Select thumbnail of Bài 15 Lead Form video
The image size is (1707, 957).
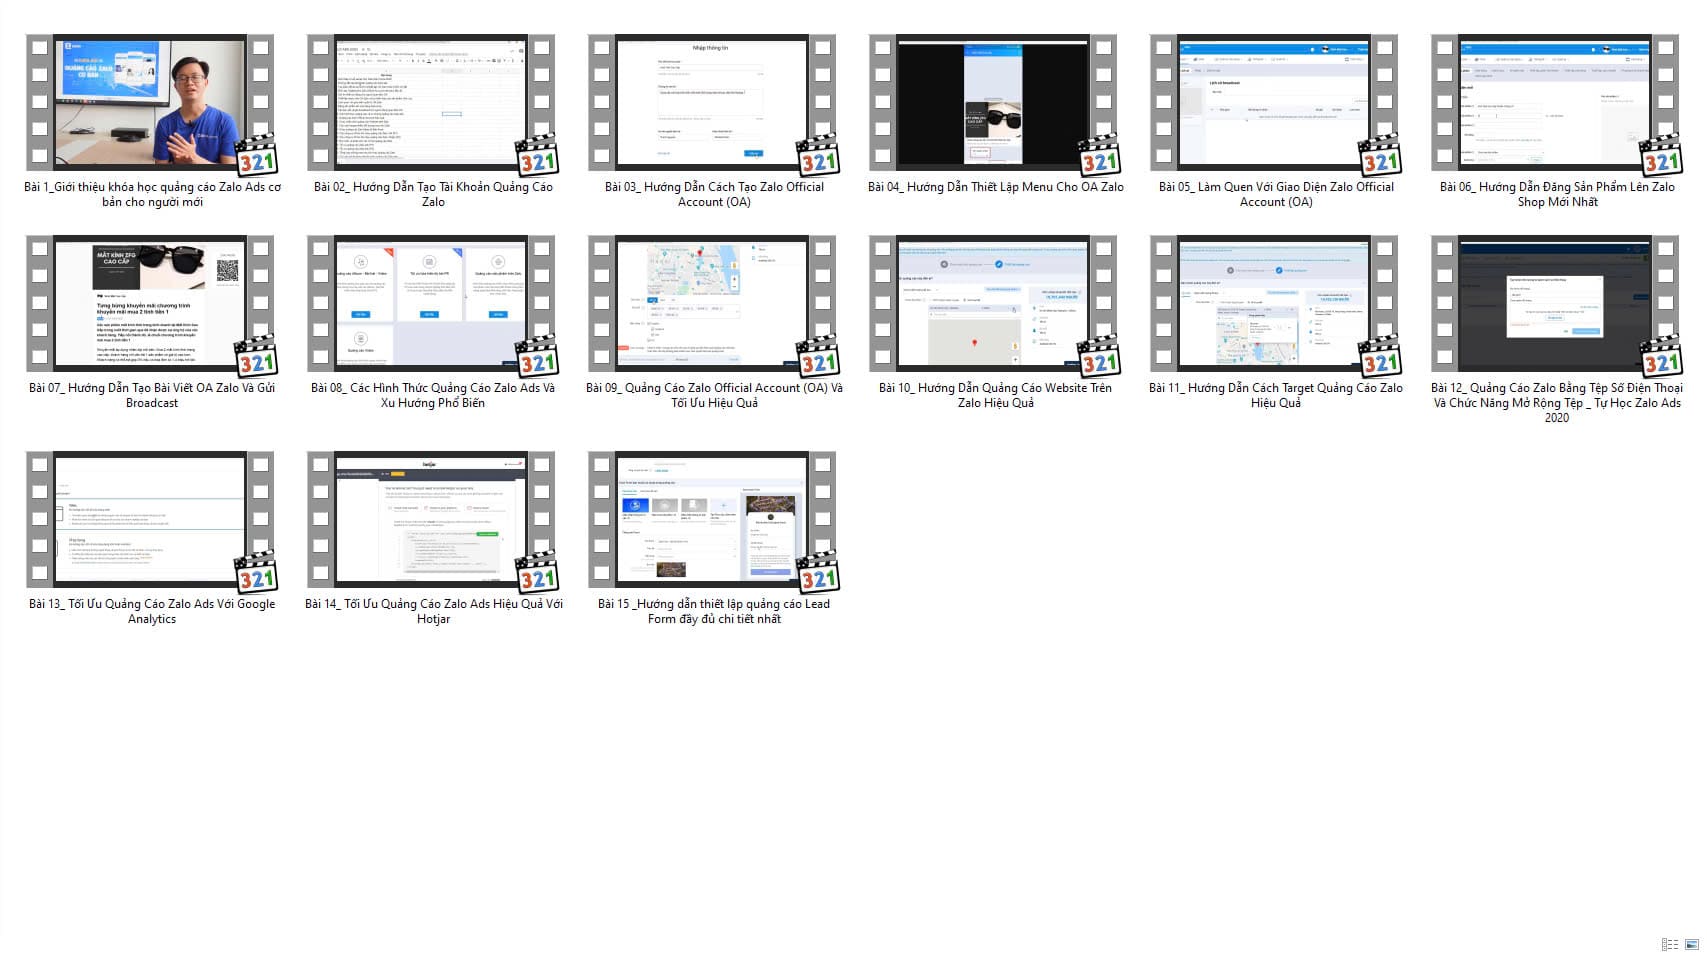pos(713,520)
